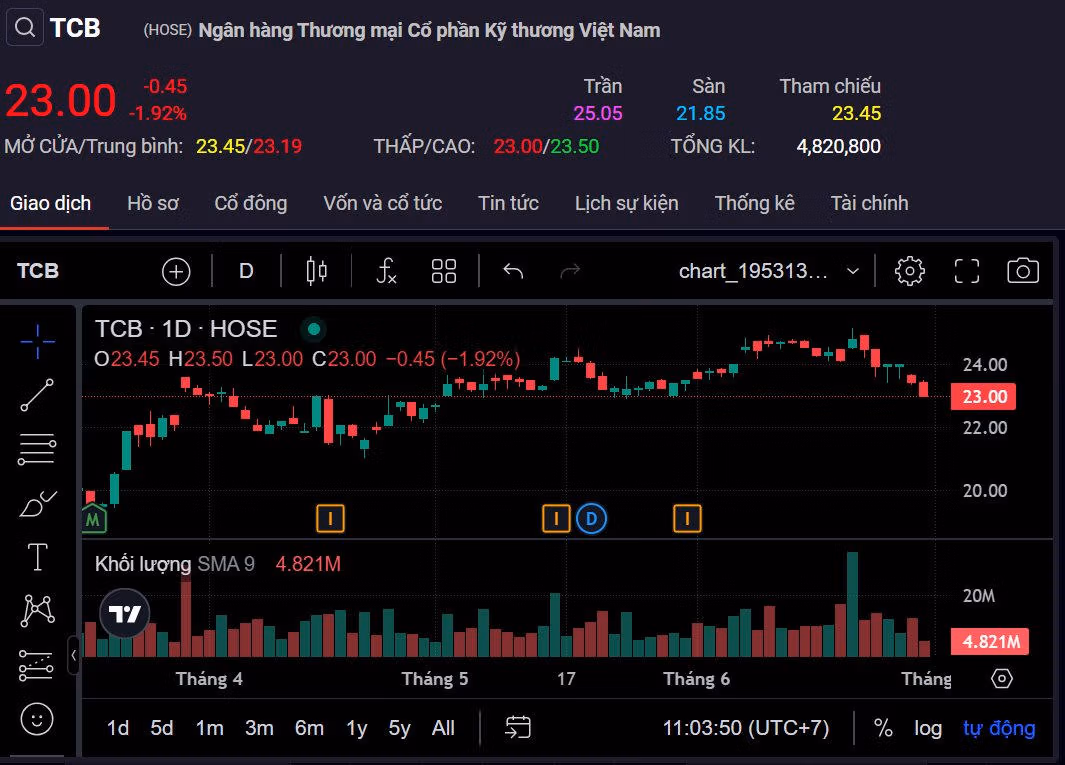Select the text annotation tool
The width and height of the screenshot is (1065, 765).
[x=37, y=557]
